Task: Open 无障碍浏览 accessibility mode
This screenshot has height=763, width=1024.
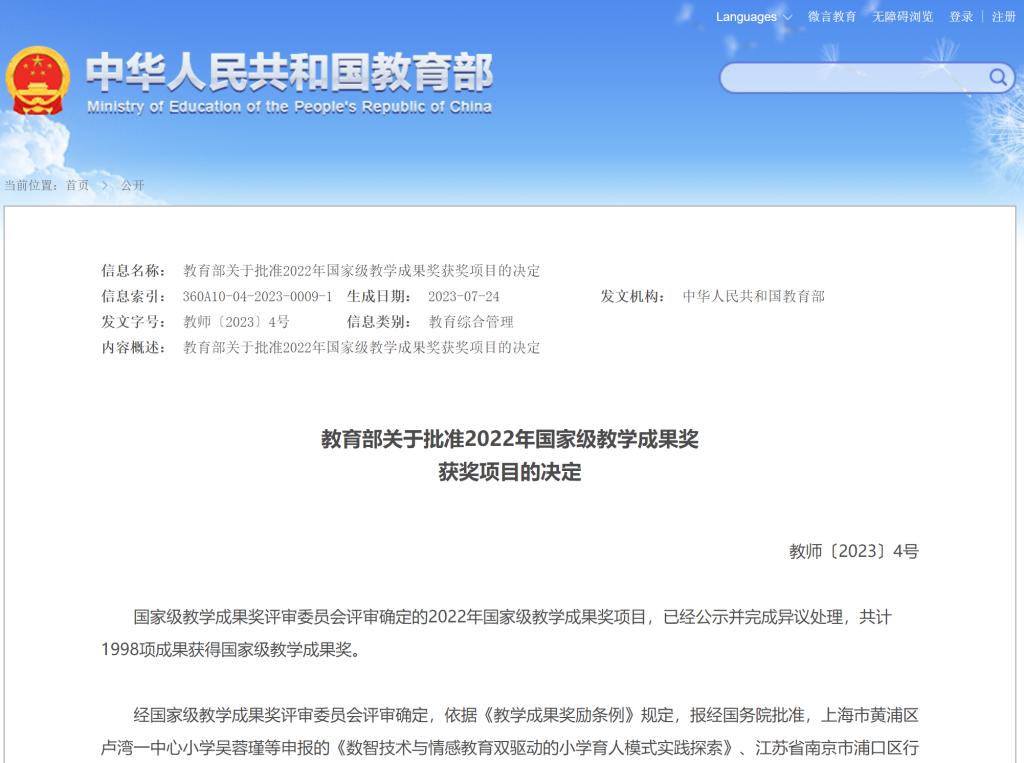Action: click(903, 17)
